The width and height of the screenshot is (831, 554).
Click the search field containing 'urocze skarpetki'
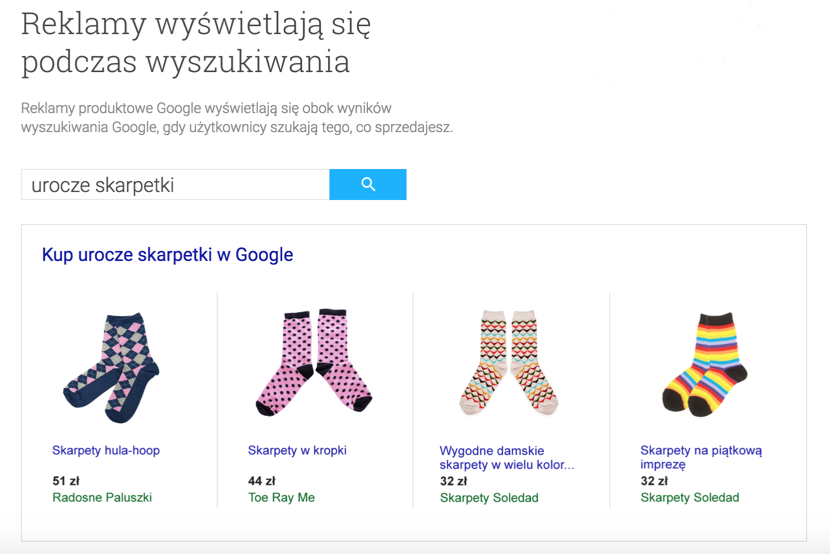pyautogui.click(x=175, y=185)
